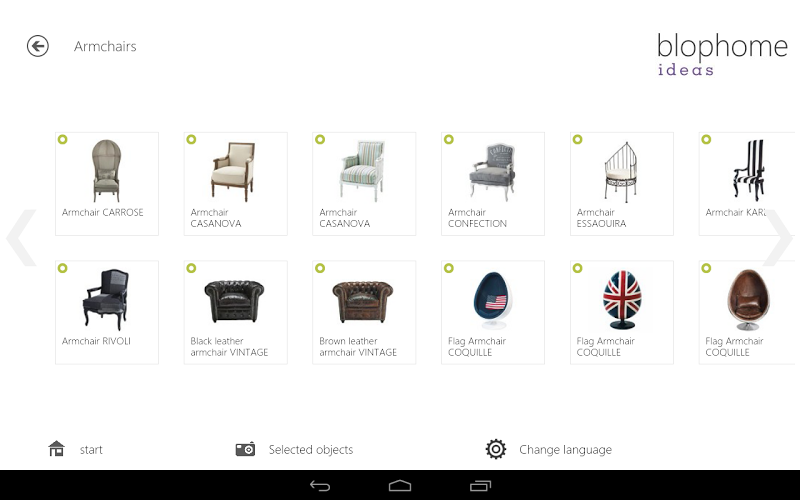
Task: Toggle selection circle on Armchair RIVOLI
Action: click(62, 268)
